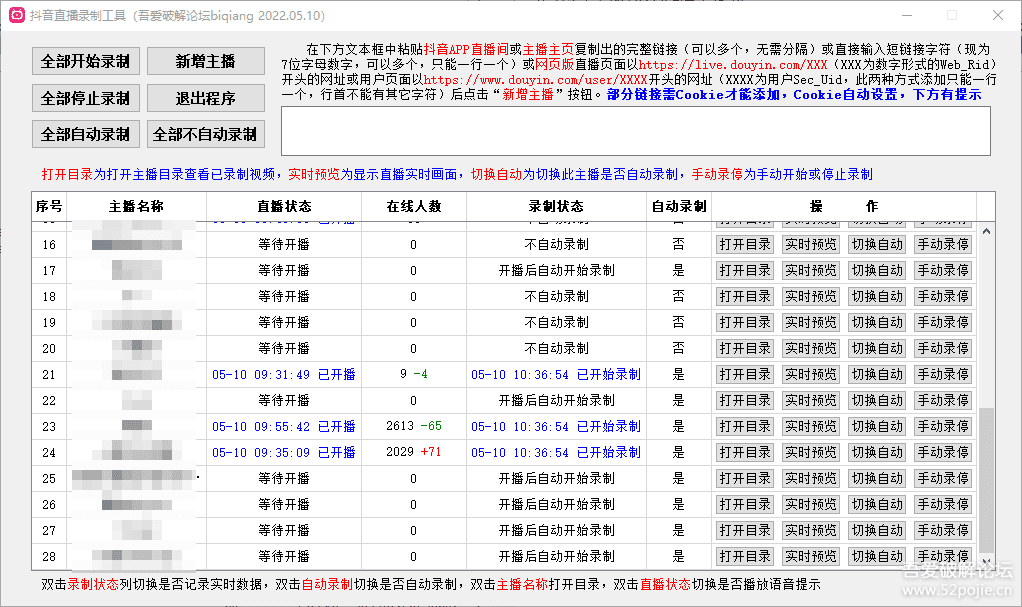Select row 21 recording status 已开始录制 cell
The image size is (1022, 607).
click(556, 374)
